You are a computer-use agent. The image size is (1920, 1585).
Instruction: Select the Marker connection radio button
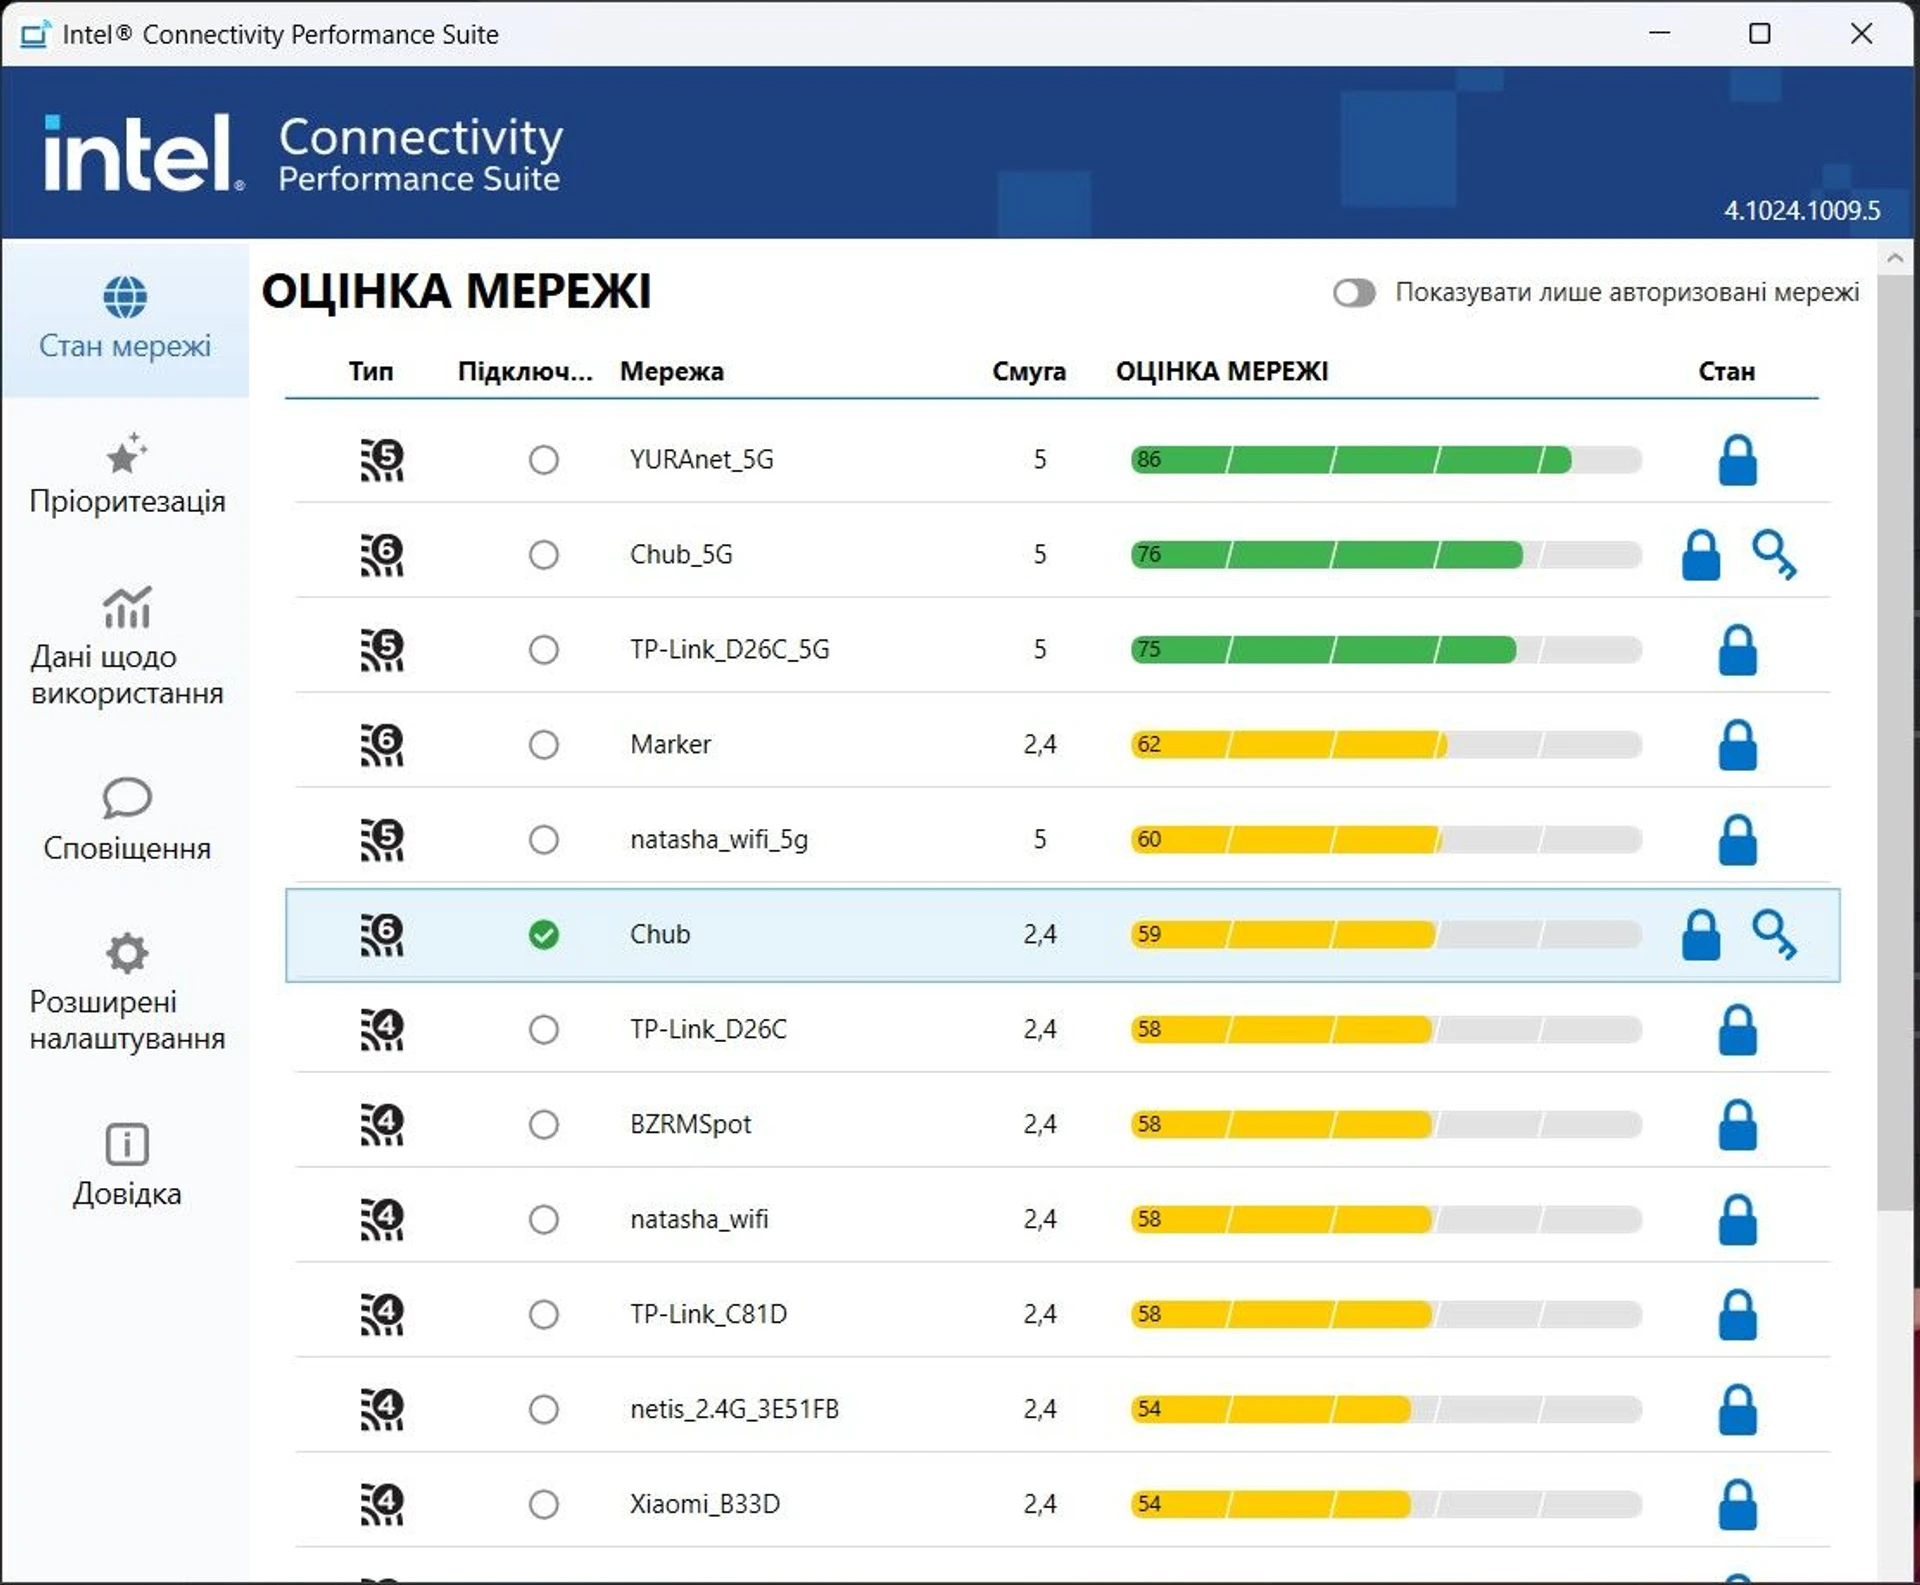tap(544, 745)
